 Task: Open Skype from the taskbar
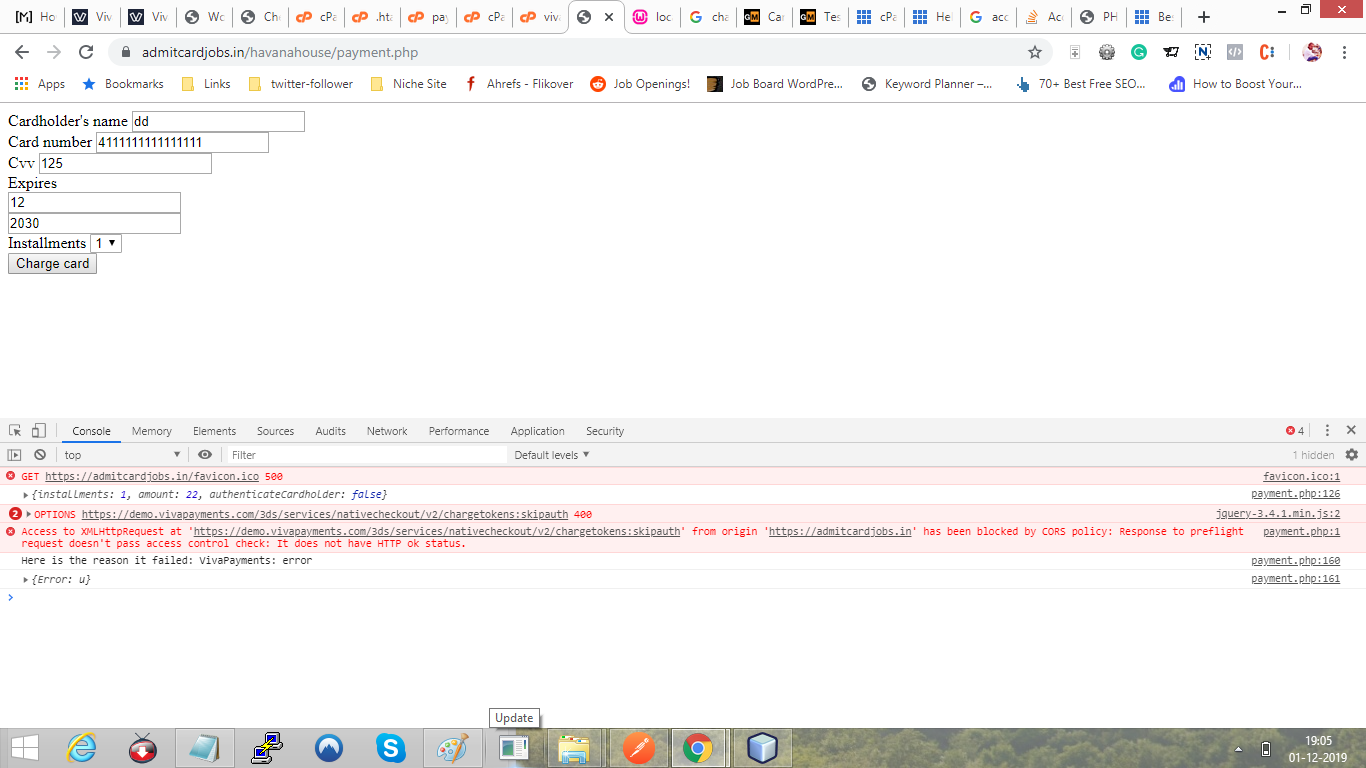pyautogui.click(x=389, y=747)
